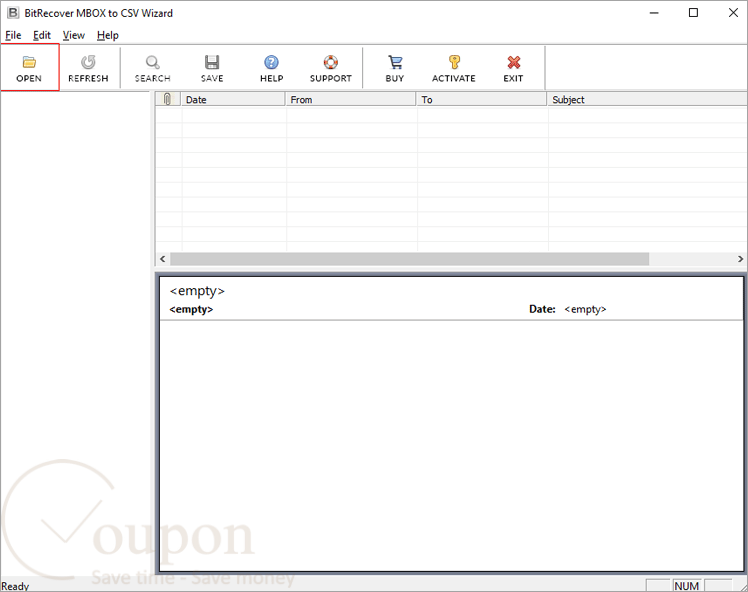748x592 pixels.
Task: Sort messages by From column header
Action: click(x=351, y=99)
